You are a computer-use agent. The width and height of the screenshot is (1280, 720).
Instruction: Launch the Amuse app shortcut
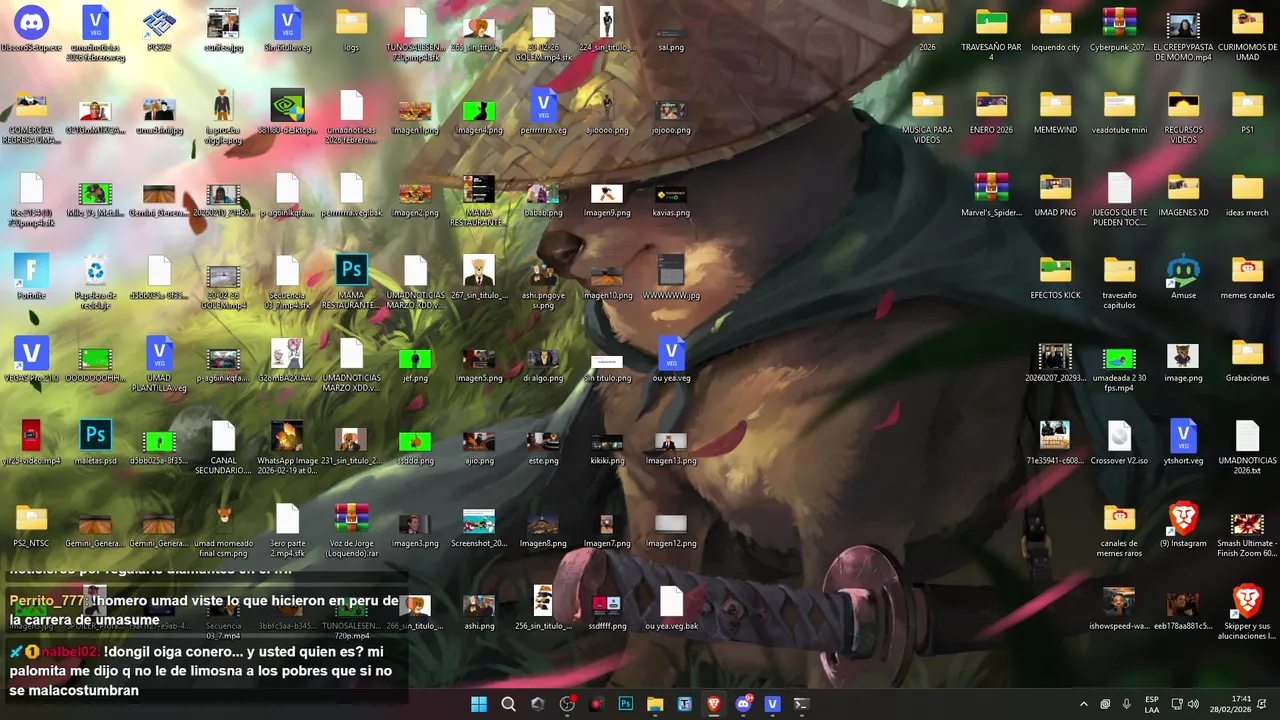pos(1183,278)
